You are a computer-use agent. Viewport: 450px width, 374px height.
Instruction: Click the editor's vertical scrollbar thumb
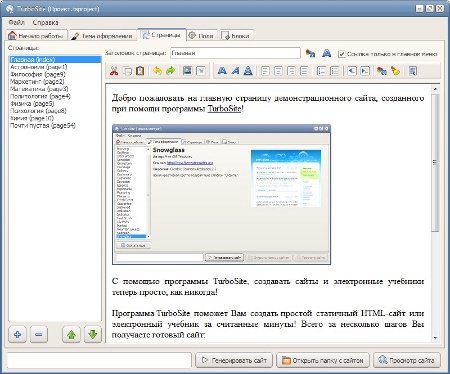tap(435, 163)
